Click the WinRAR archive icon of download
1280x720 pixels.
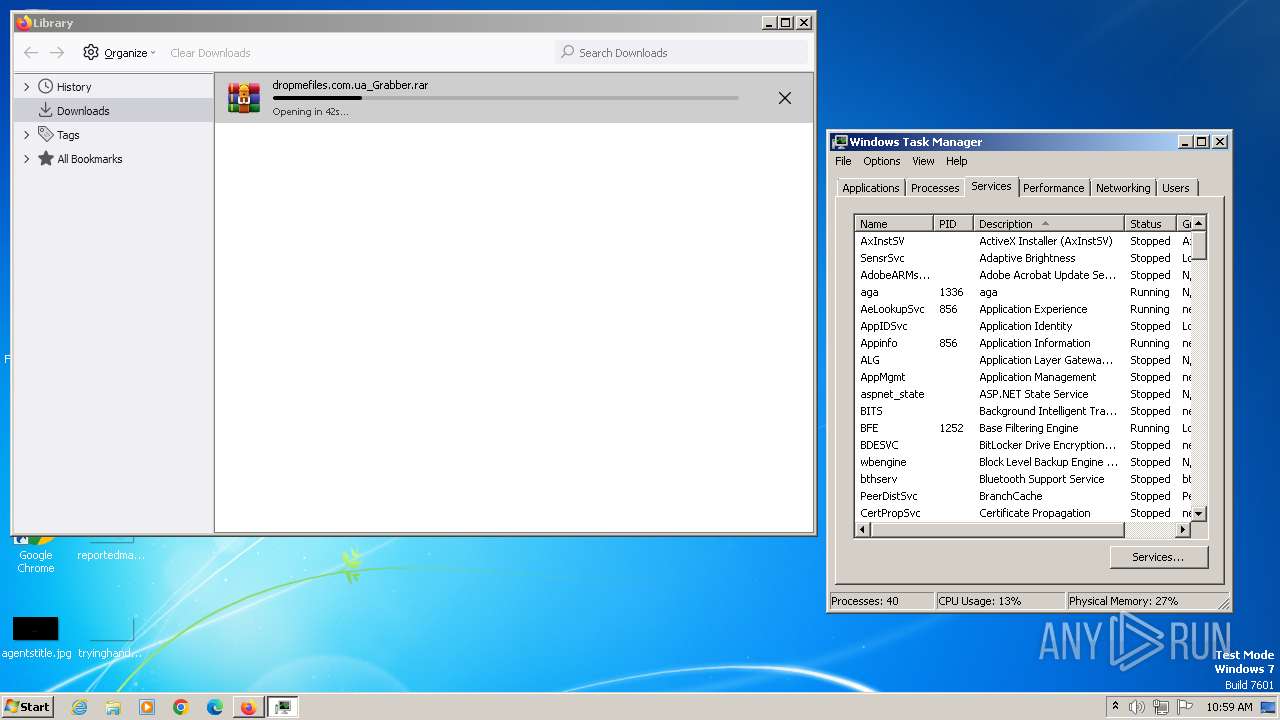tap(244, 97)
